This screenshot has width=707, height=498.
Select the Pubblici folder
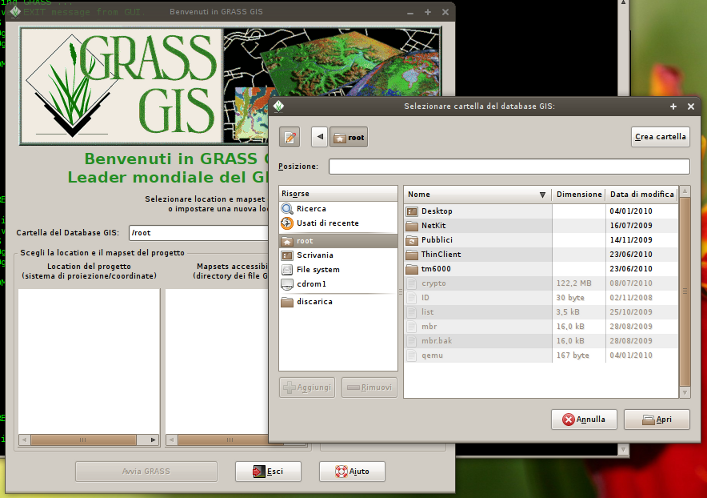pos(541,240)
